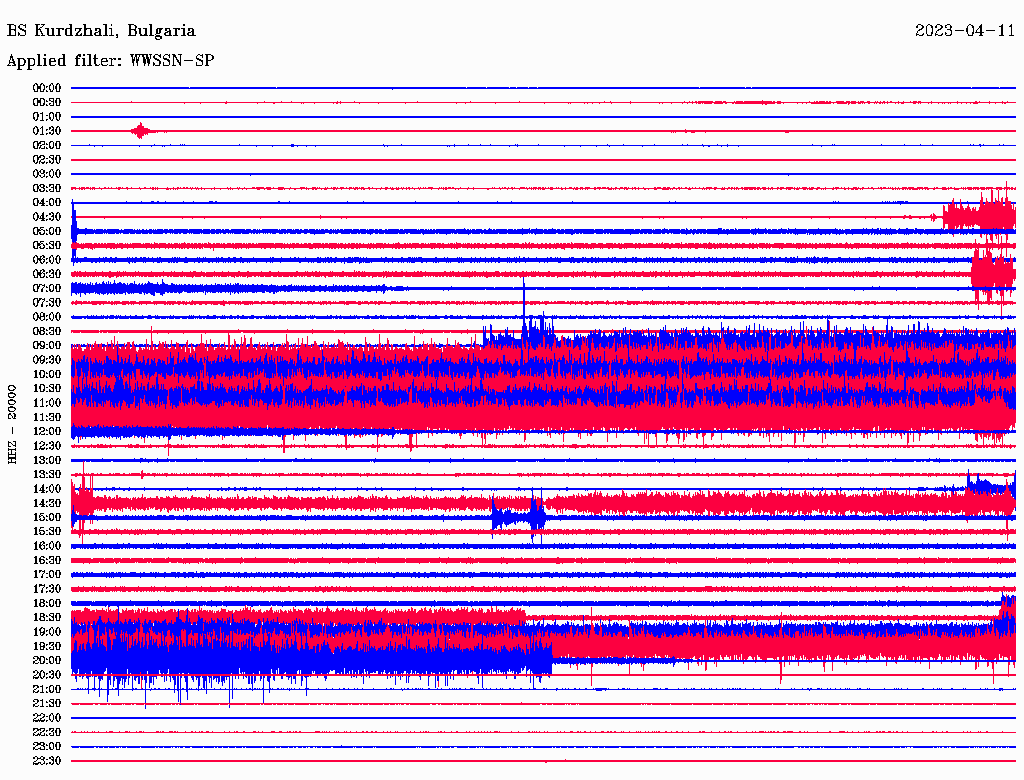Click the 12:00 time label
This screenshot has height=780, width=1024.
tap(47, 431)
